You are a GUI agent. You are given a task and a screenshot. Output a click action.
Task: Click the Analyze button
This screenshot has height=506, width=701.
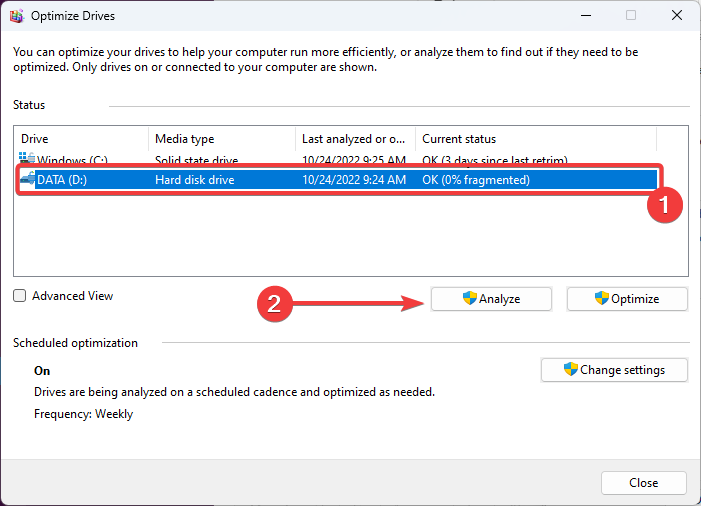click(x=491, y=299)
